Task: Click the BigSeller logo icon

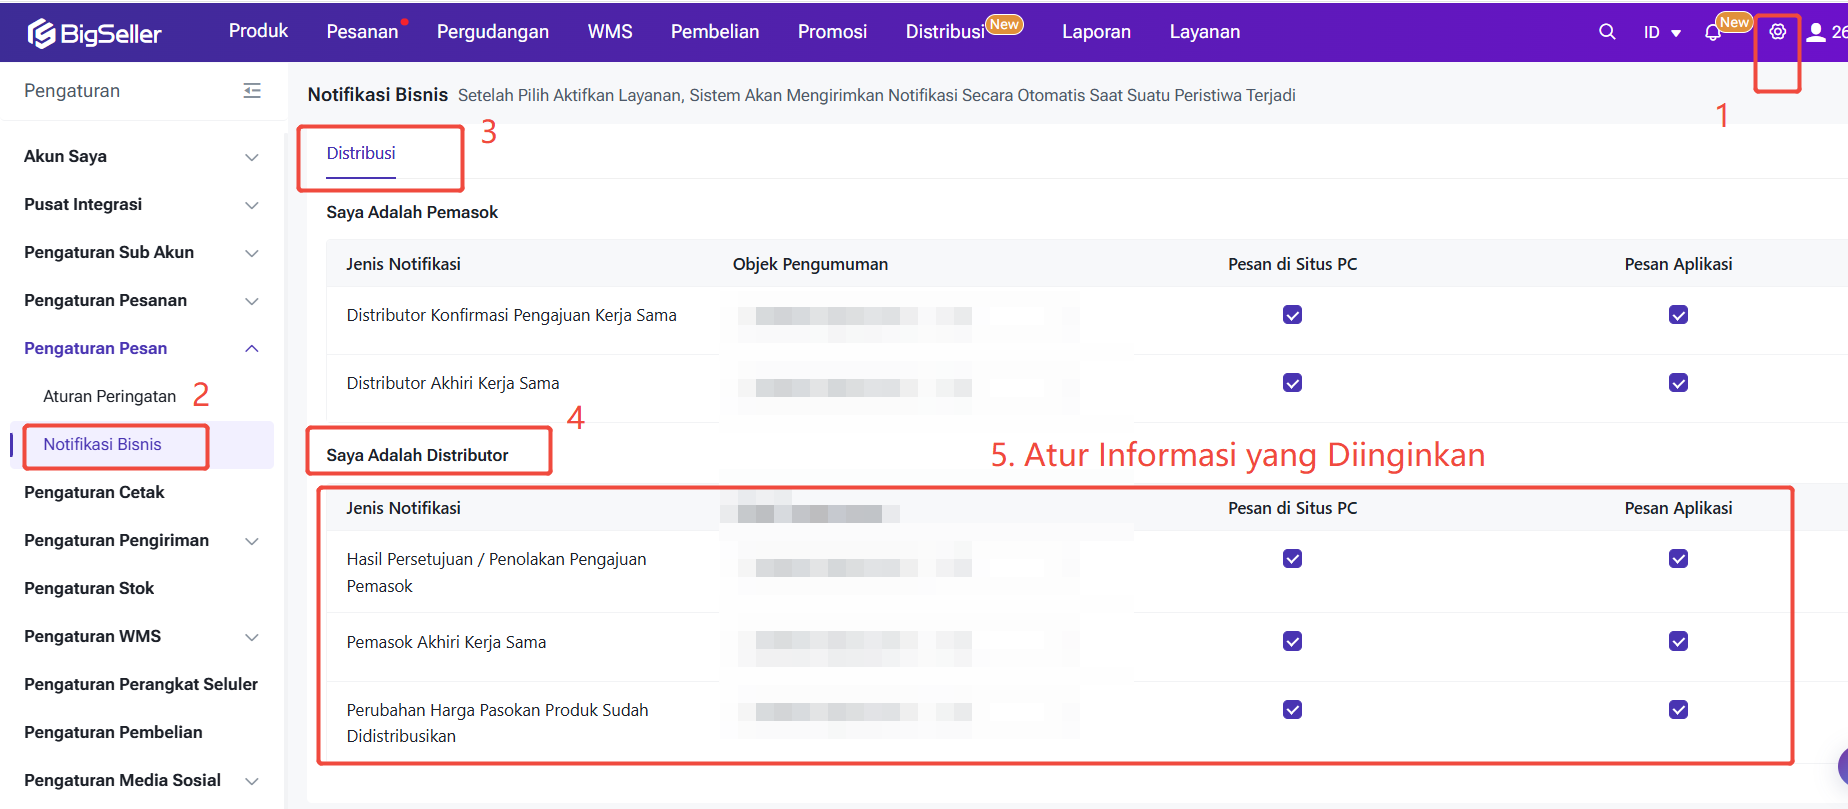Action: (42, 33)
